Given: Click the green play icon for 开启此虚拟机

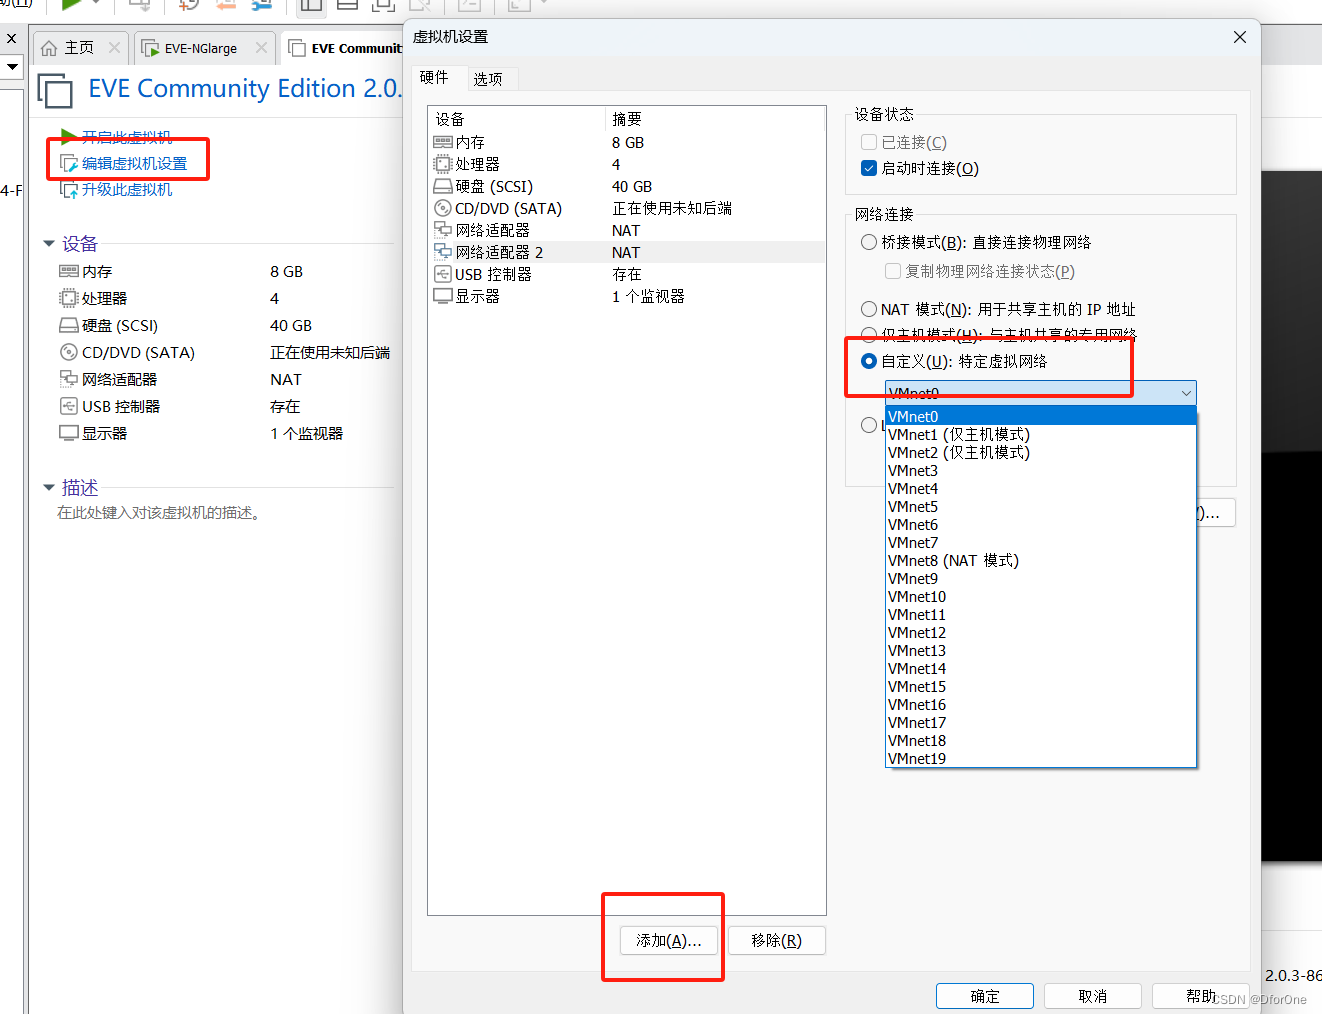Looking at the screenshot, I should point(69,136).
